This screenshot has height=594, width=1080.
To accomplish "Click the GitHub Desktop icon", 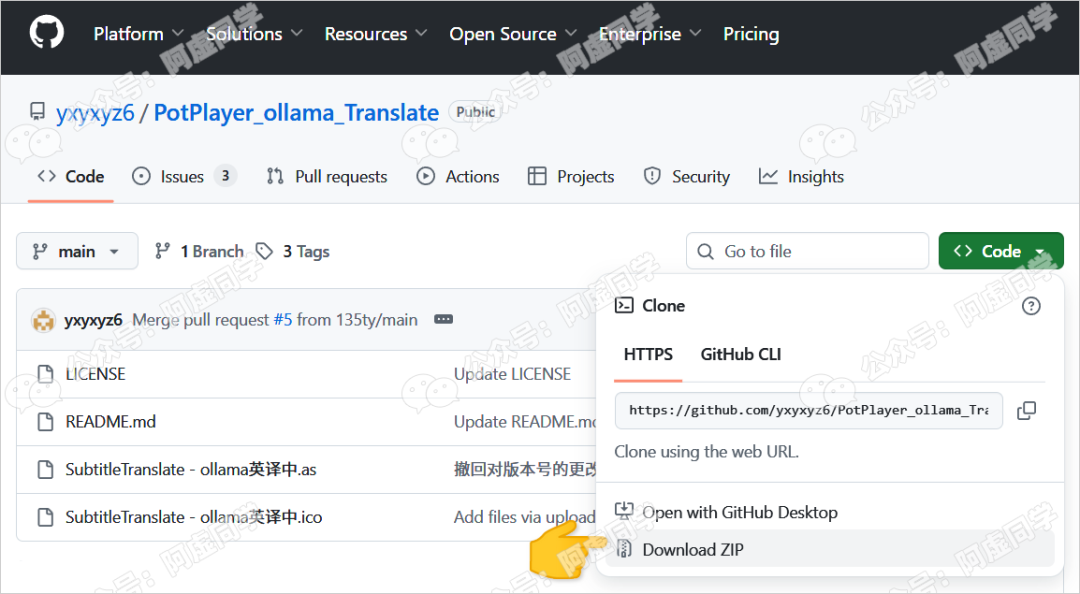I will [625, 511].
